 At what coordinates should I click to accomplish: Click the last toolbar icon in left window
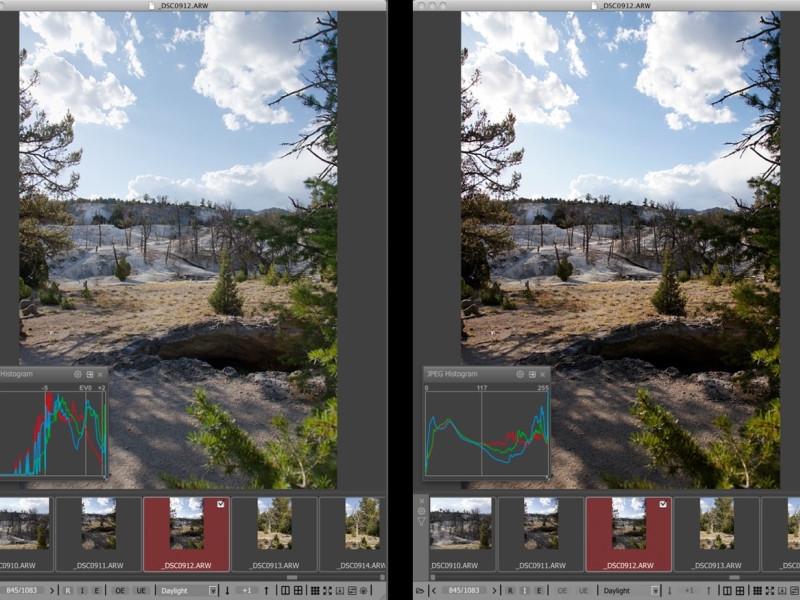tap(364, 590)
